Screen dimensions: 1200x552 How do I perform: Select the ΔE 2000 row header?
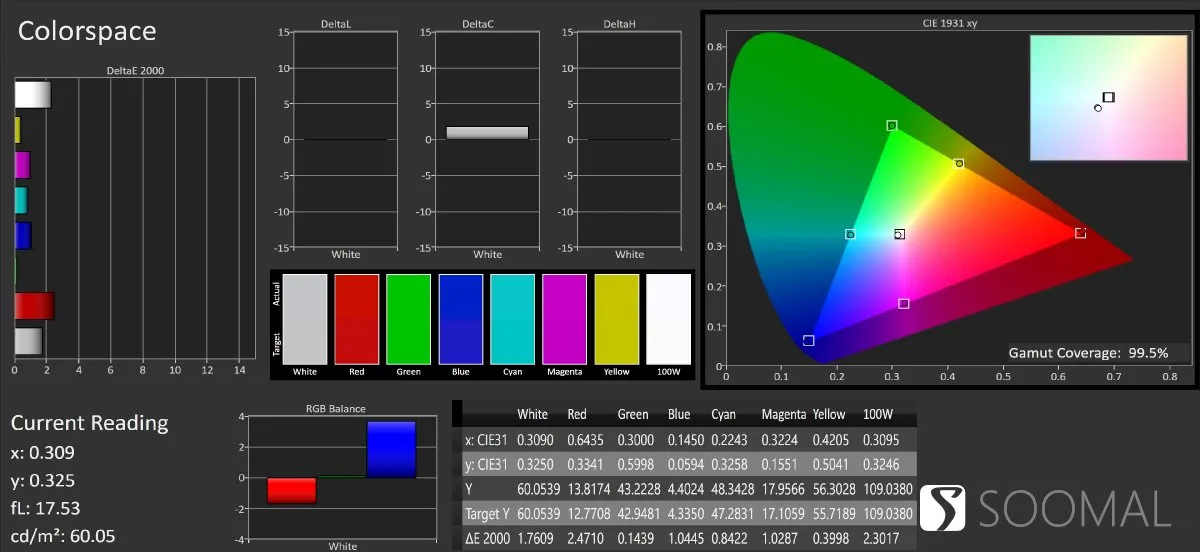tap(487, 539)
